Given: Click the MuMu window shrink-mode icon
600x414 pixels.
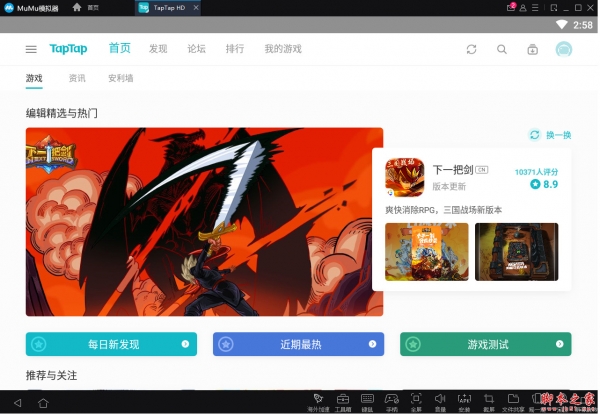Looking at the screenshot, I should tap(554, 8).
